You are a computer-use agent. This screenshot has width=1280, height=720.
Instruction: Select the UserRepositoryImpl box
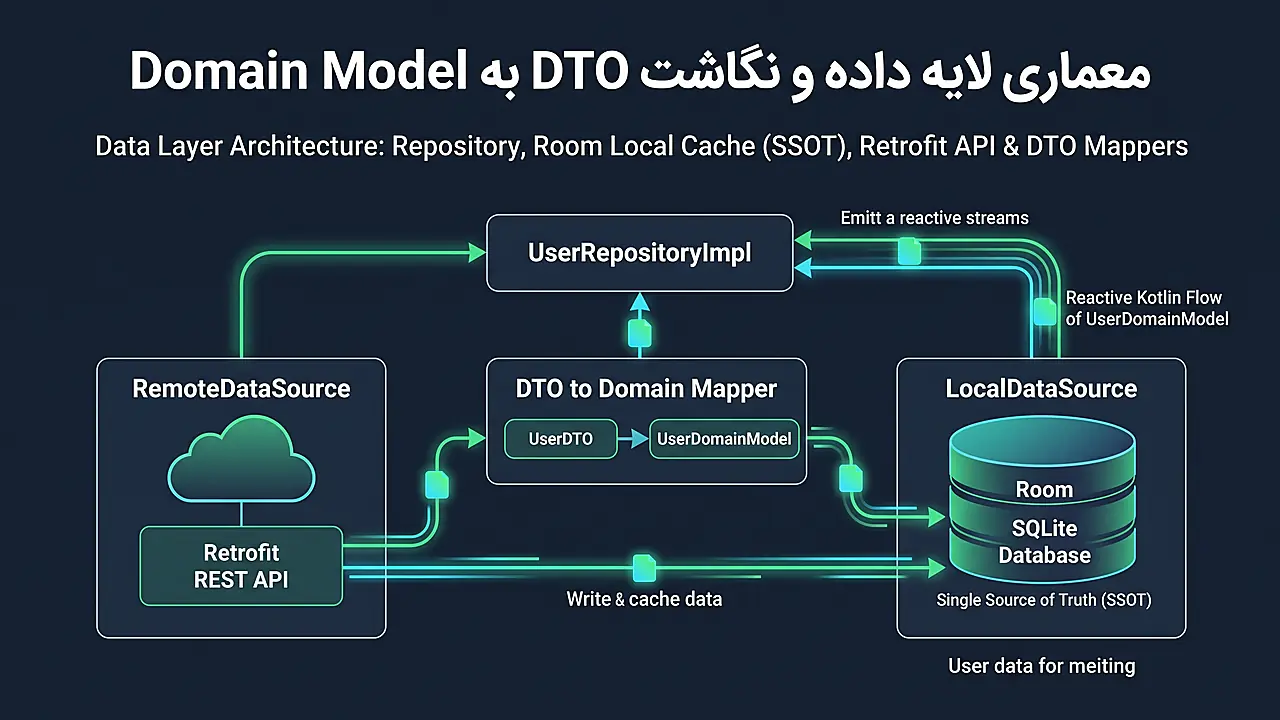coord(640,253)
